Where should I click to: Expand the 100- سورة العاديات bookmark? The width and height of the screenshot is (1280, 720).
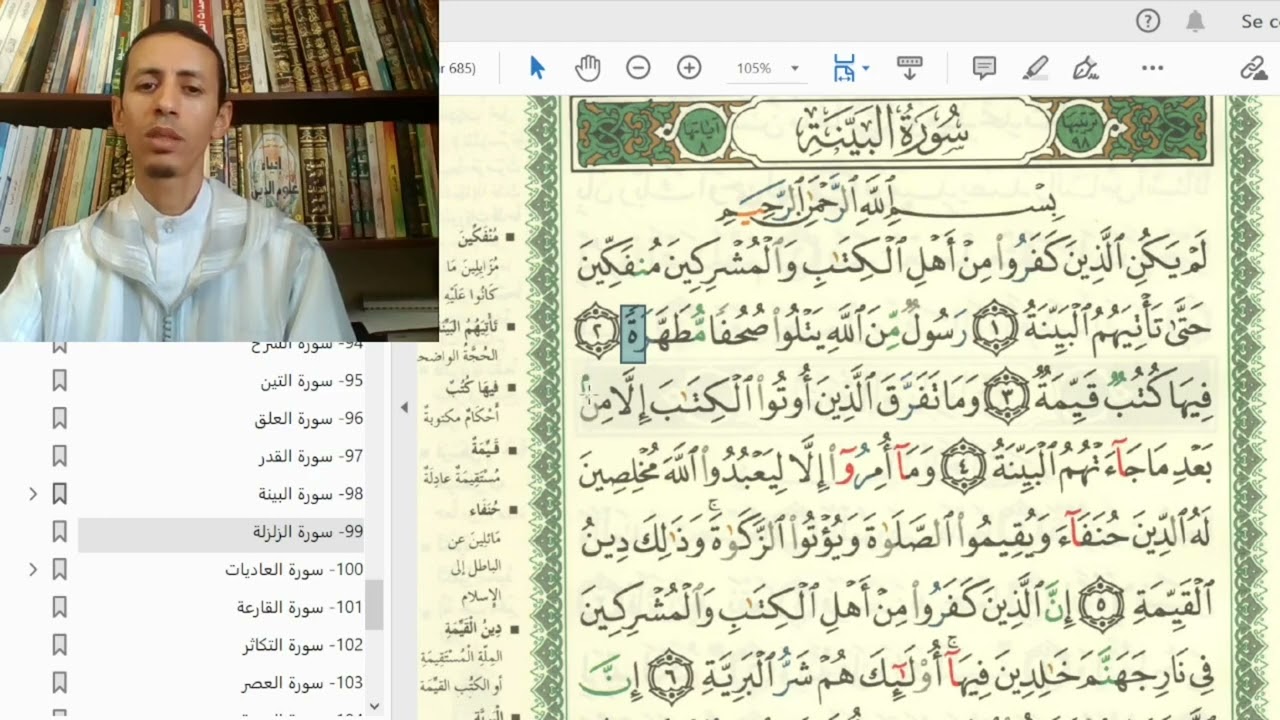(x=33, y=569)
